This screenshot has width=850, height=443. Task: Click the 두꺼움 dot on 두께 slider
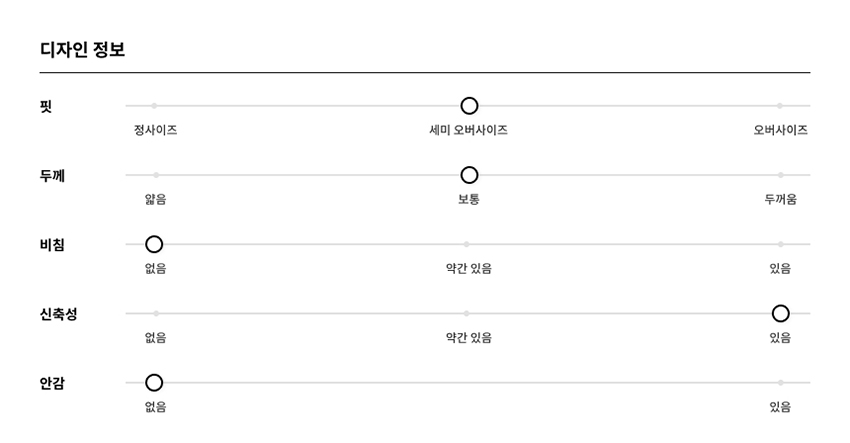[x=781, y=175]
